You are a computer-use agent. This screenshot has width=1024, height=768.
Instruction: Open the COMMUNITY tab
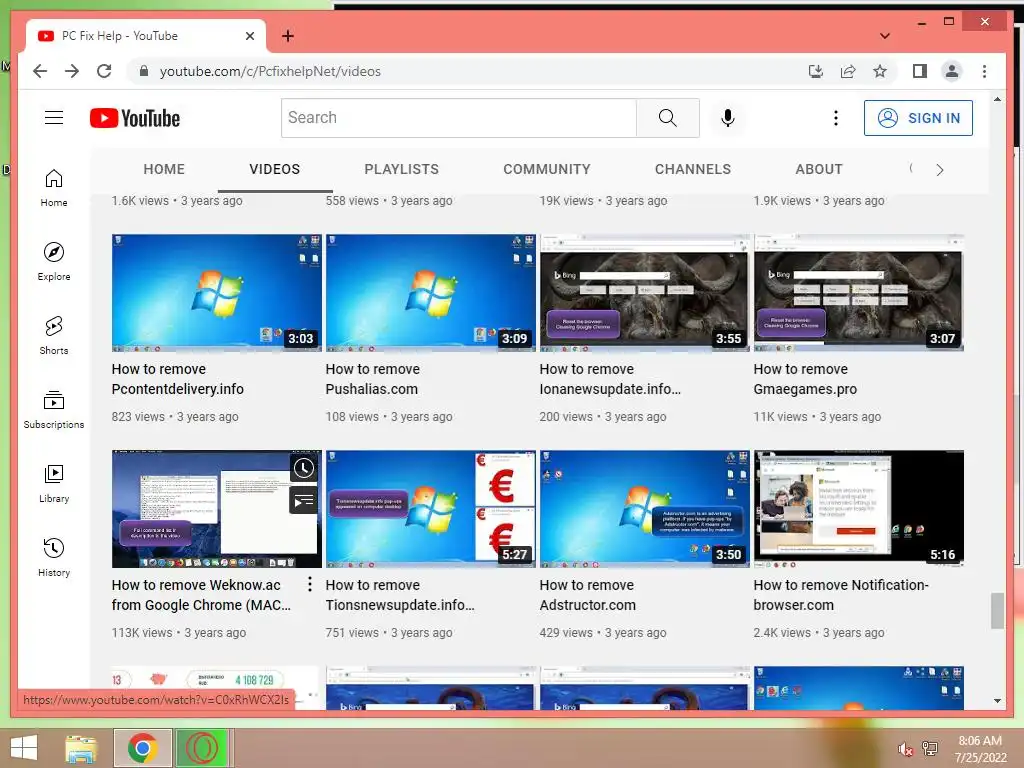pos(547,169)
